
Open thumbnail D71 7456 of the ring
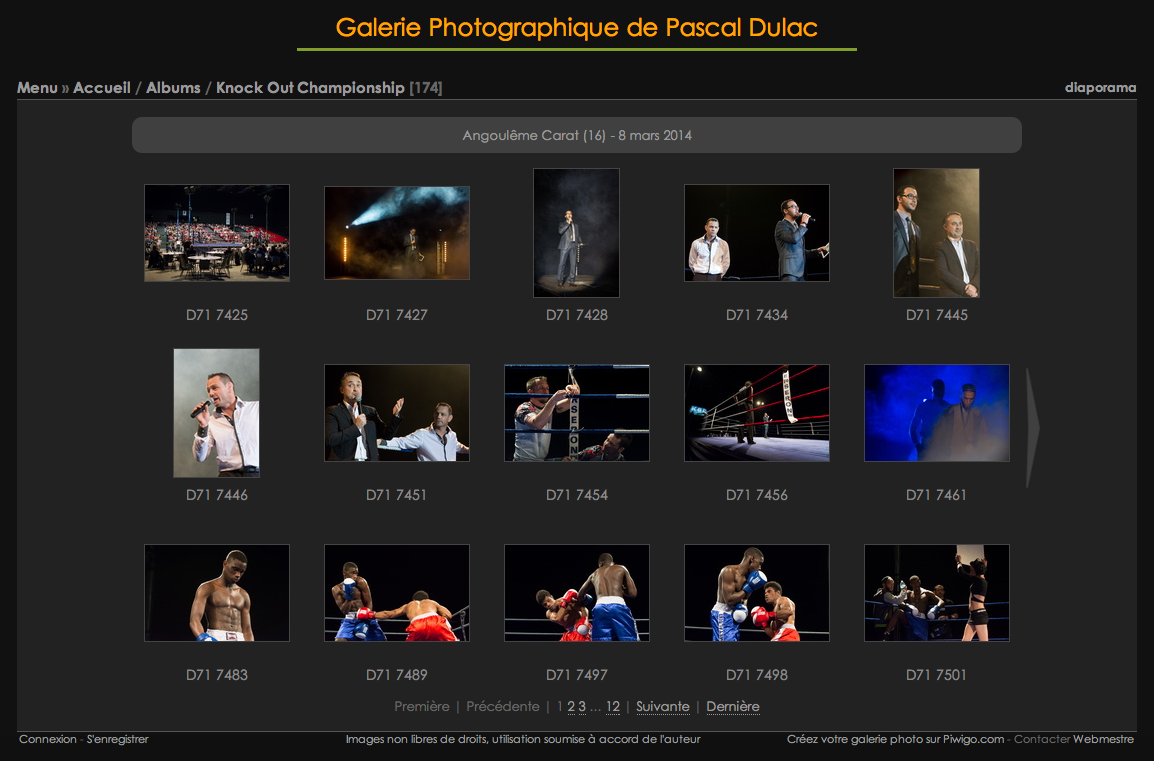pyautogui.click(x=757, y=413)
